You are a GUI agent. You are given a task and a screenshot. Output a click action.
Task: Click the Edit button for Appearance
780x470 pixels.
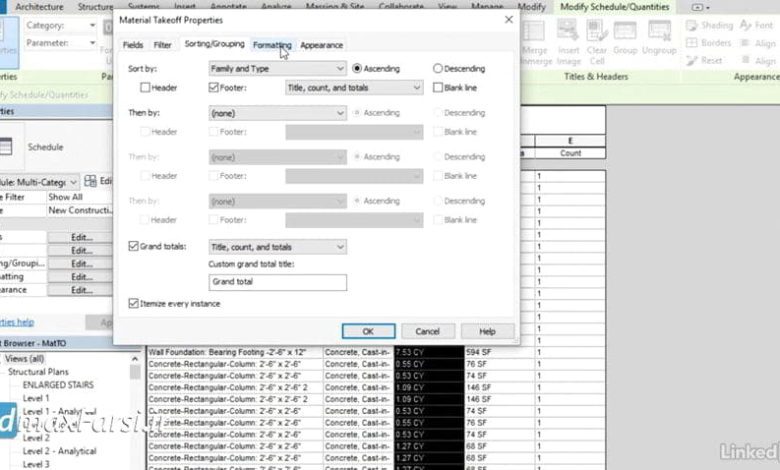pyautogui.click(x=82, y=290)
